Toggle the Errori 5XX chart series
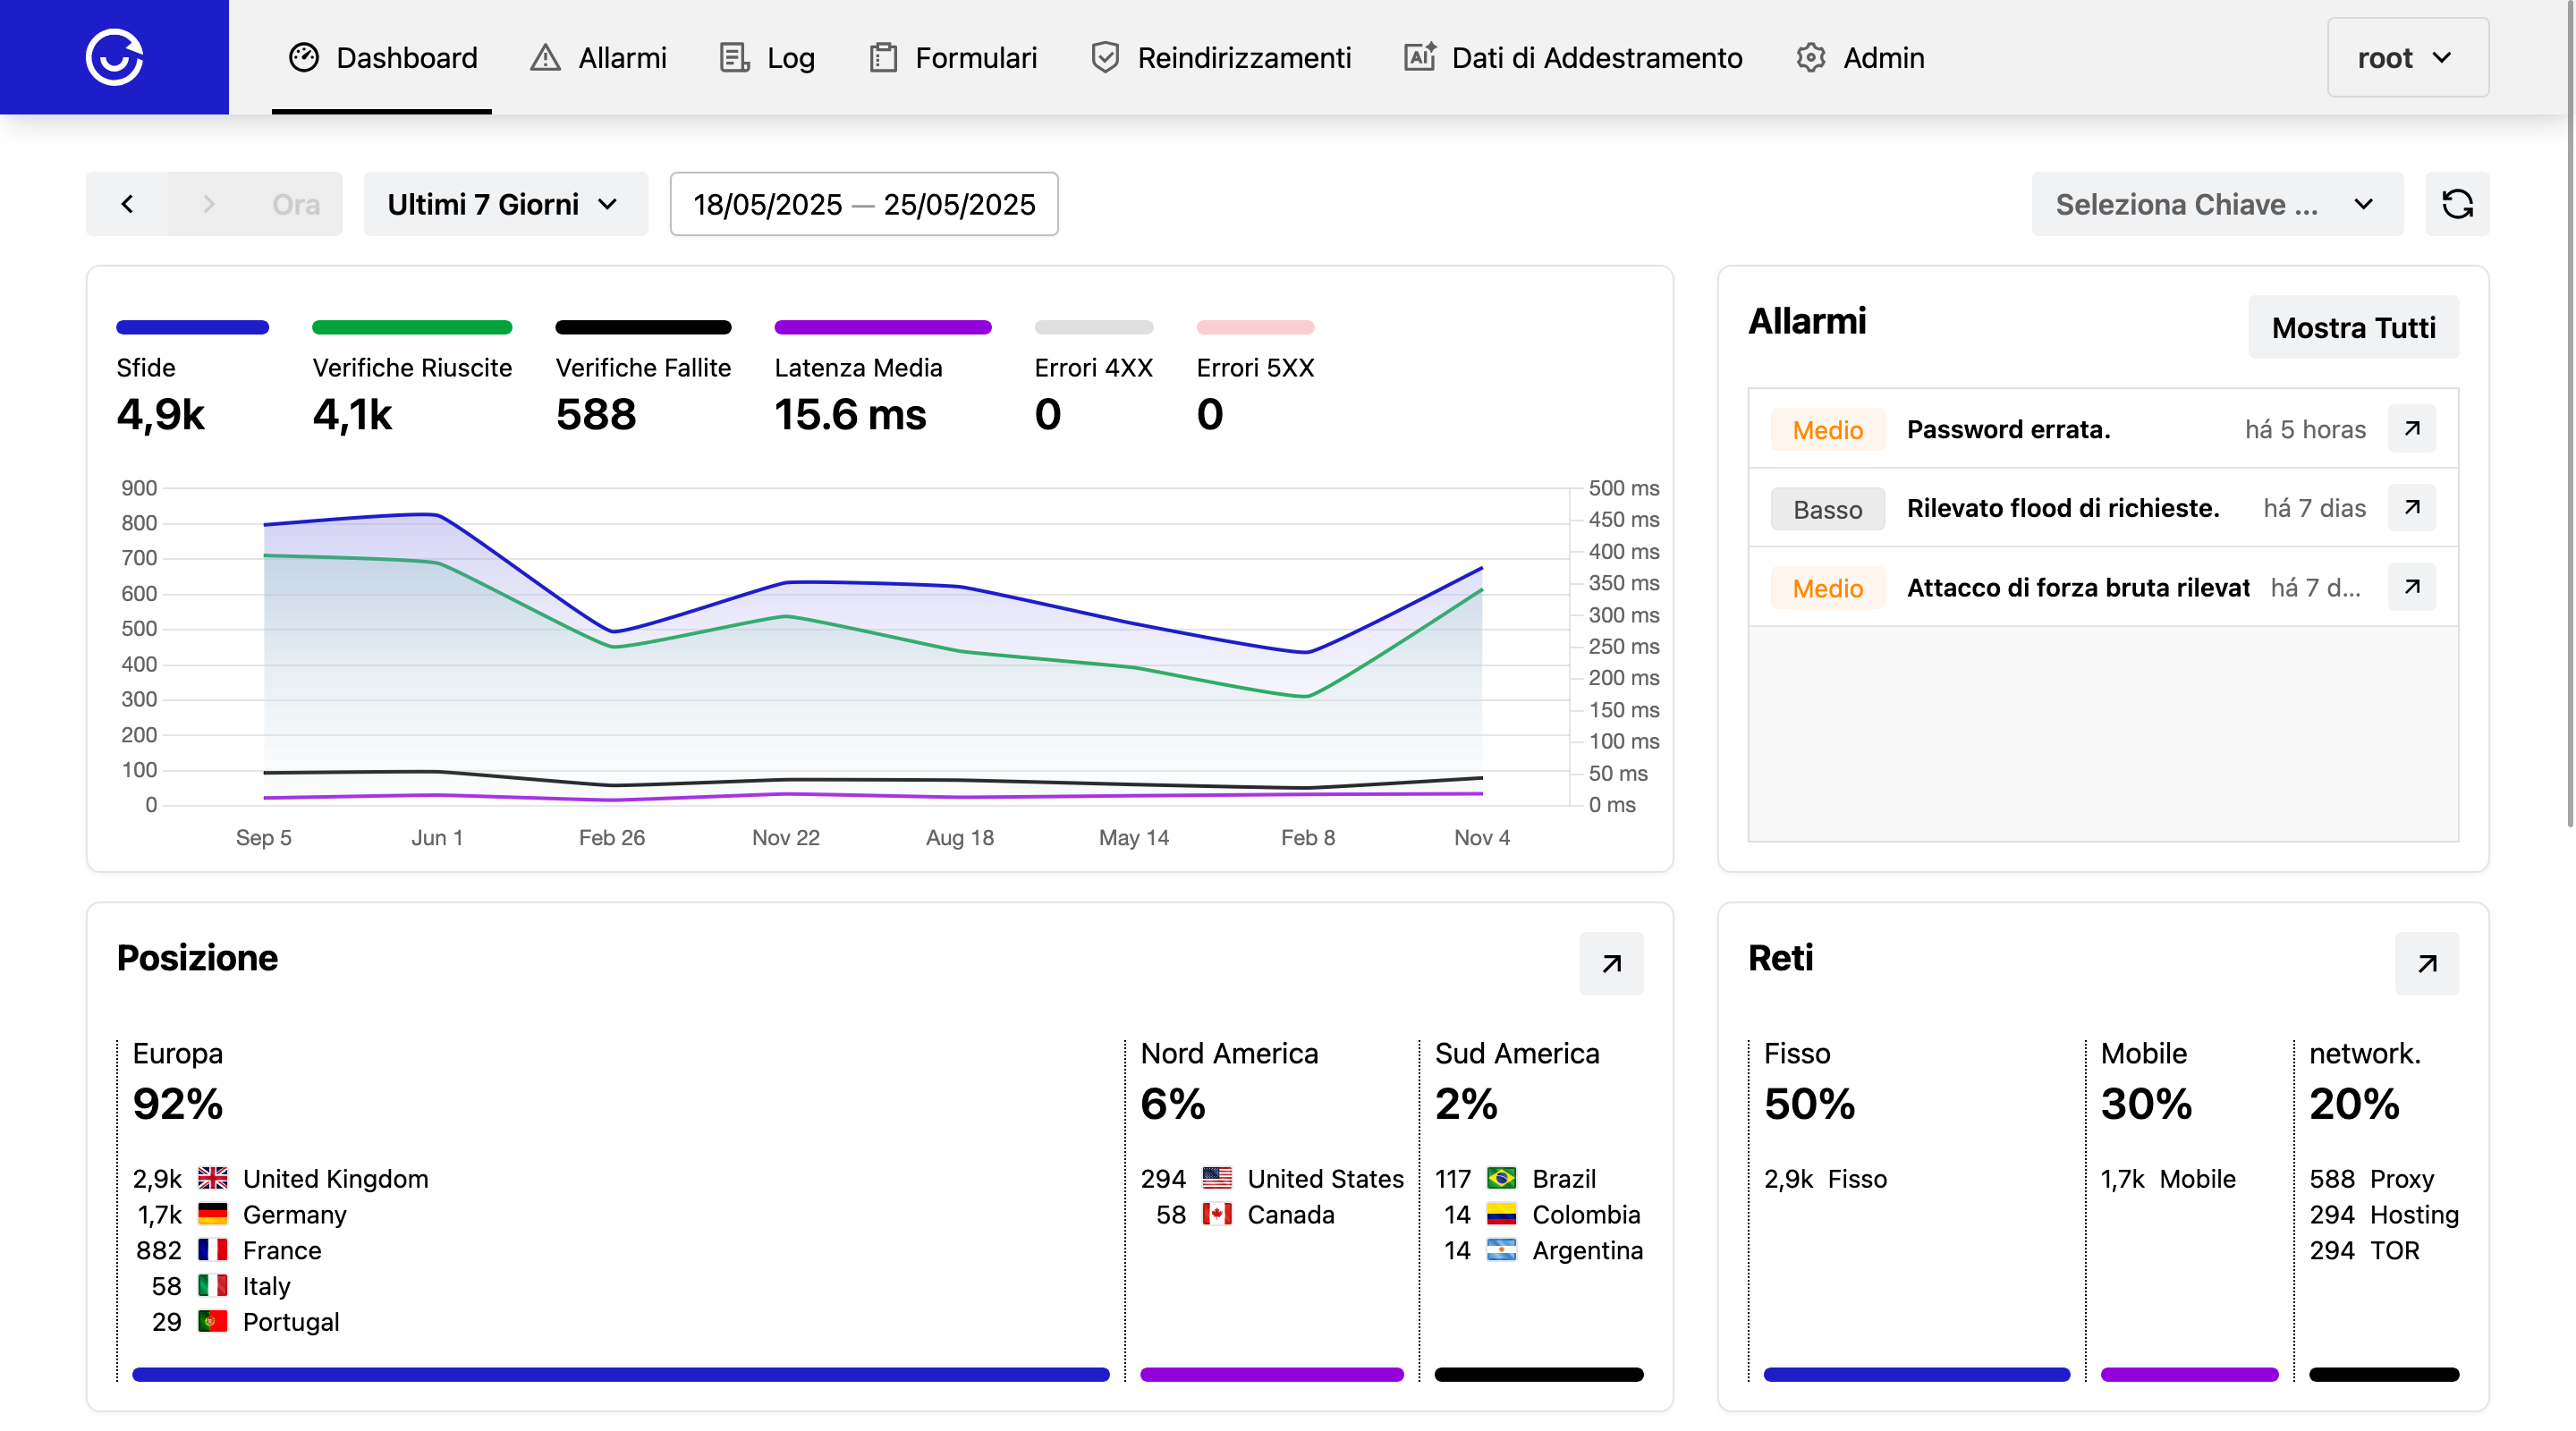 tap(1255, 378)
